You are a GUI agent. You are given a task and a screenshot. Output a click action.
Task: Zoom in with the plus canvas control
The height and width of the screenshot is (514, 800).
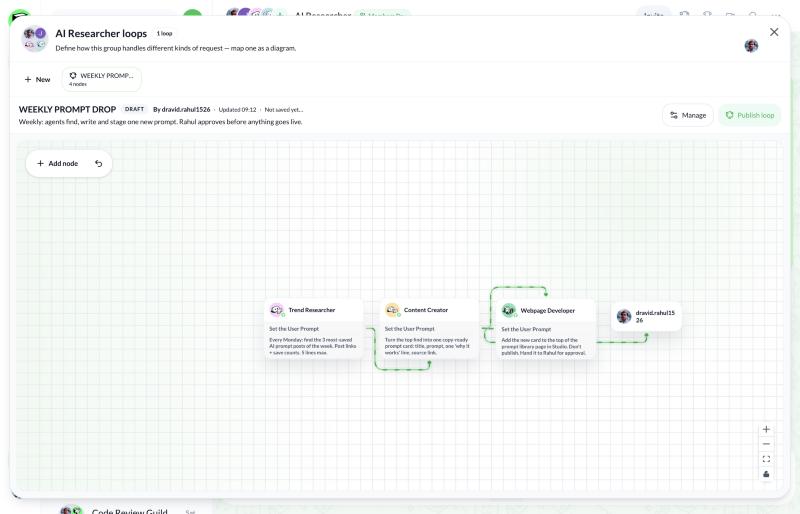(x=766, y=429)
